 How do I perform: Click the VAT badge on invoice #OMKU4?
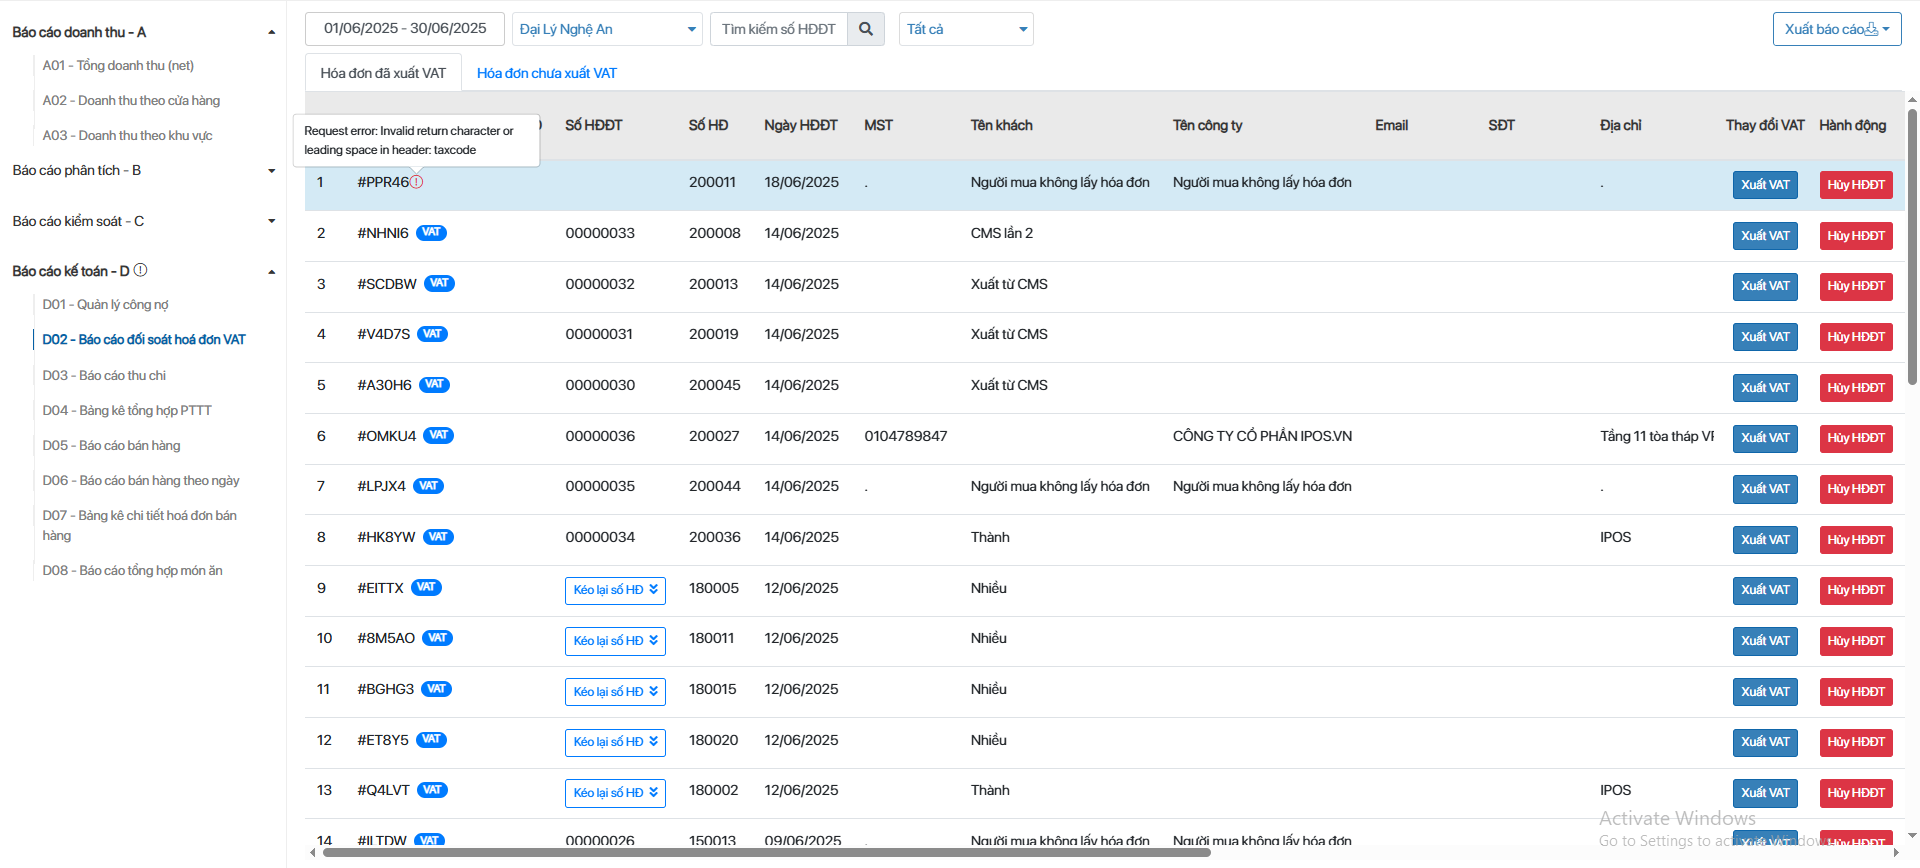click(x=438, y=435)
